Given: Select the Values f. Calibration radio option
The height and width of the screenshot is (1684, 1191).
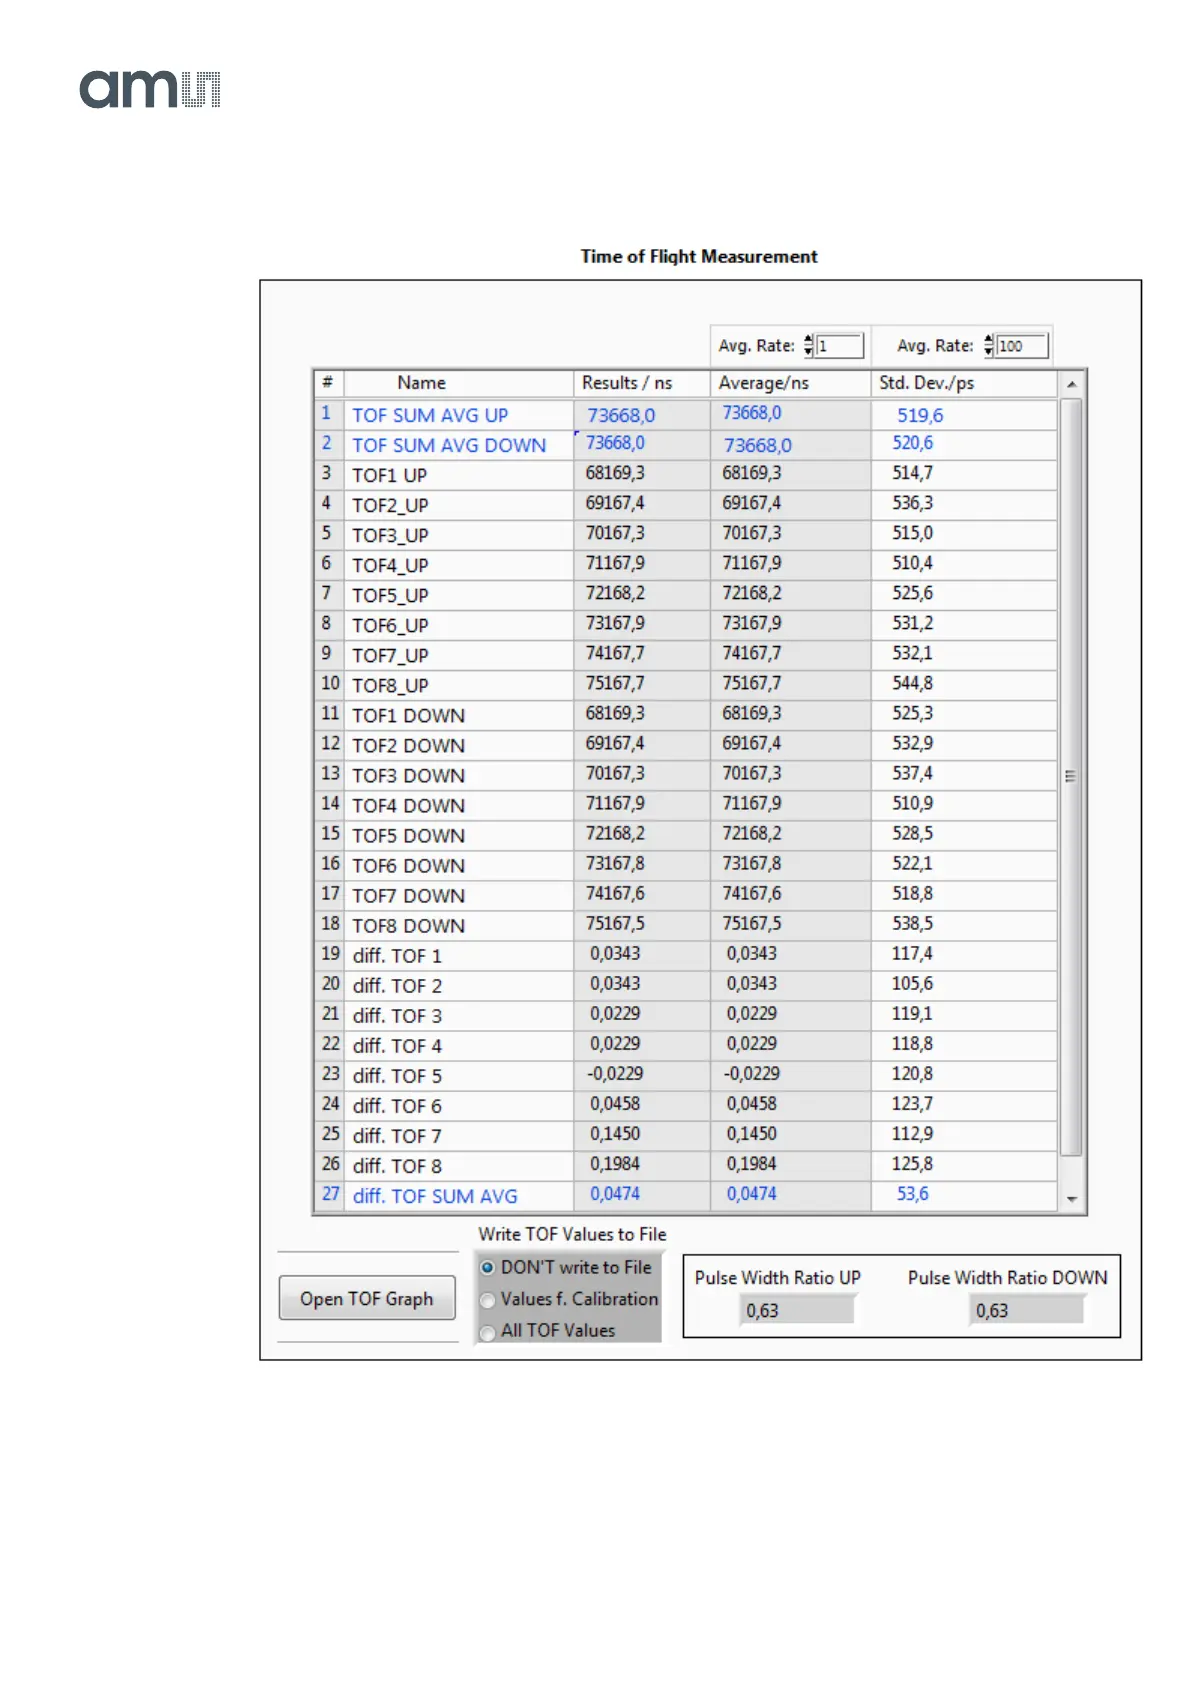Looking at the screenshot, I should coord(569,1299).
